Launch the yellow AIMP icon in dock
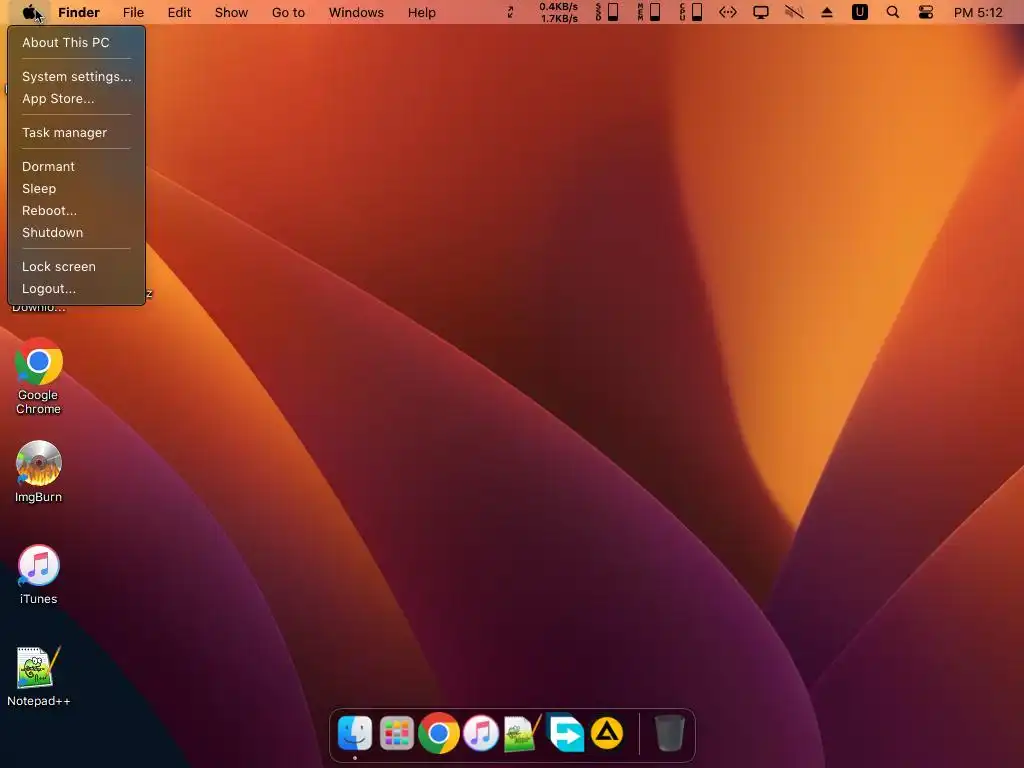The image size is (1024, 768). click(607, 733)
